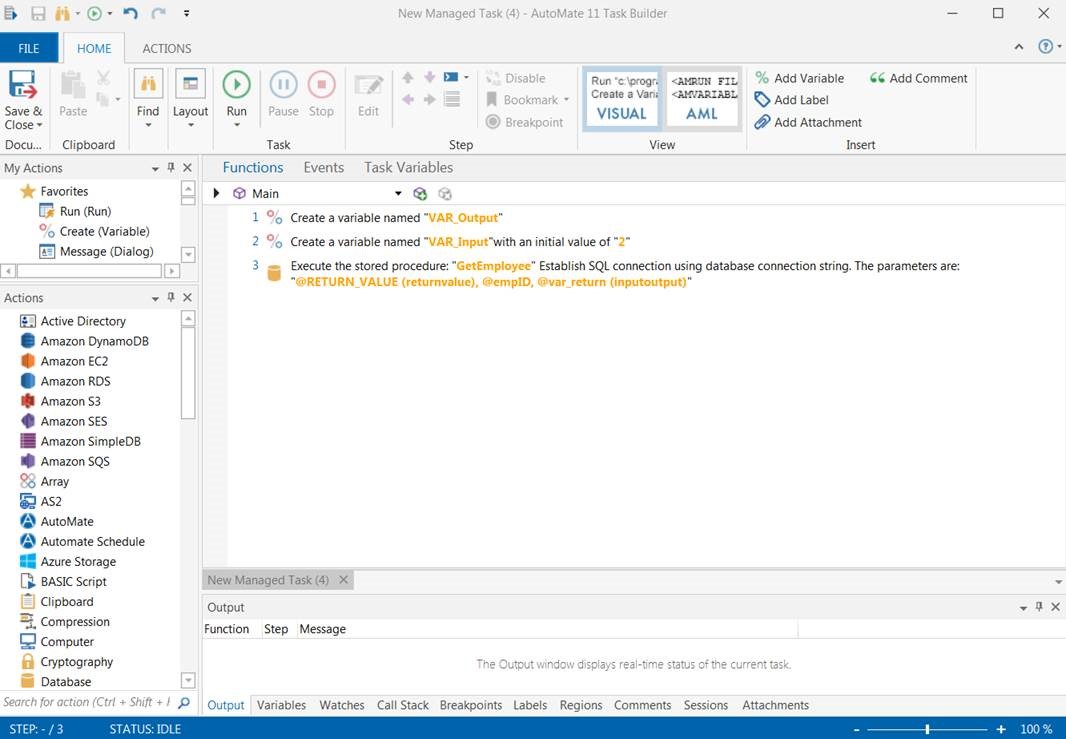Close the New Managed Task (4) tab
Viewport: 1066px width, 739px height.
tap(343, 580)
